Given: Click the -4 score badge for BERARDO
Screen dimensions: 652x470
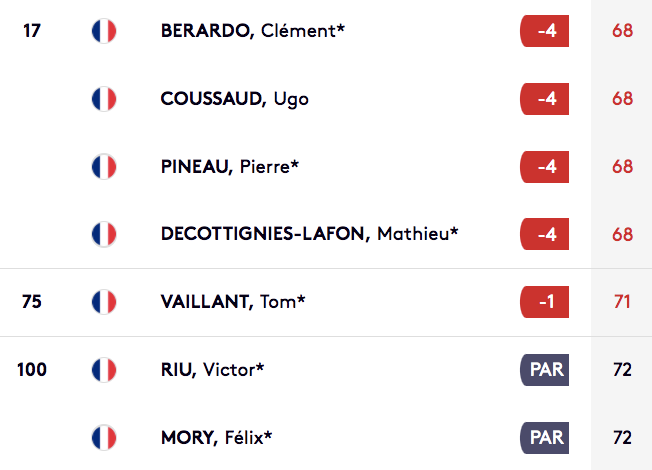Looking at the screenshot, I should [x=544, y=31].
